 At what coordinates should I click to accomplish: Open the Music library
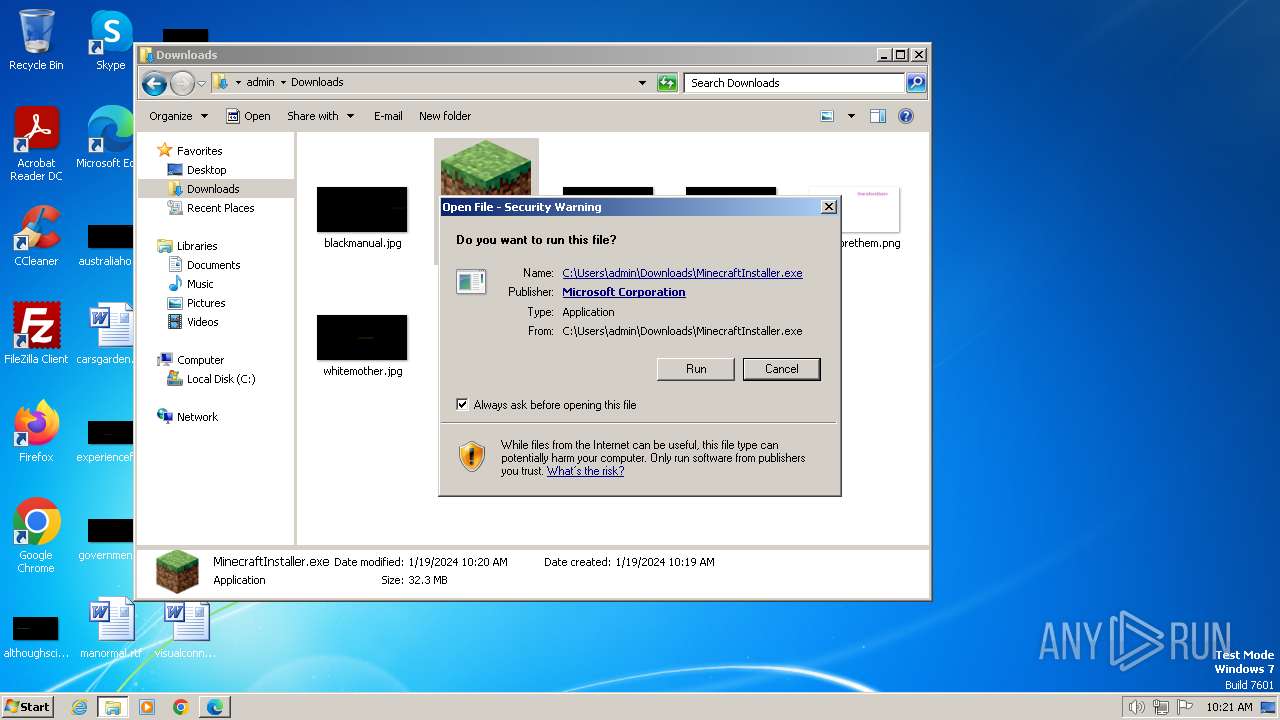(190, 284)
